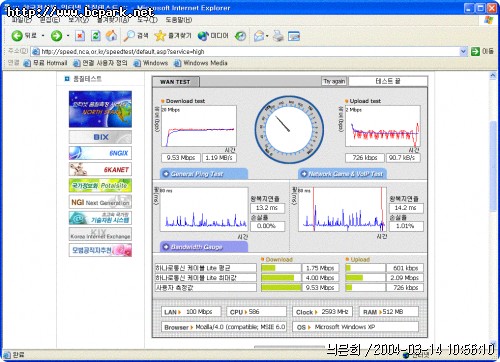Viewport: 500px width, 362px height.
Task: Click the Print toolbar icon
Action: tap(278, 36)
